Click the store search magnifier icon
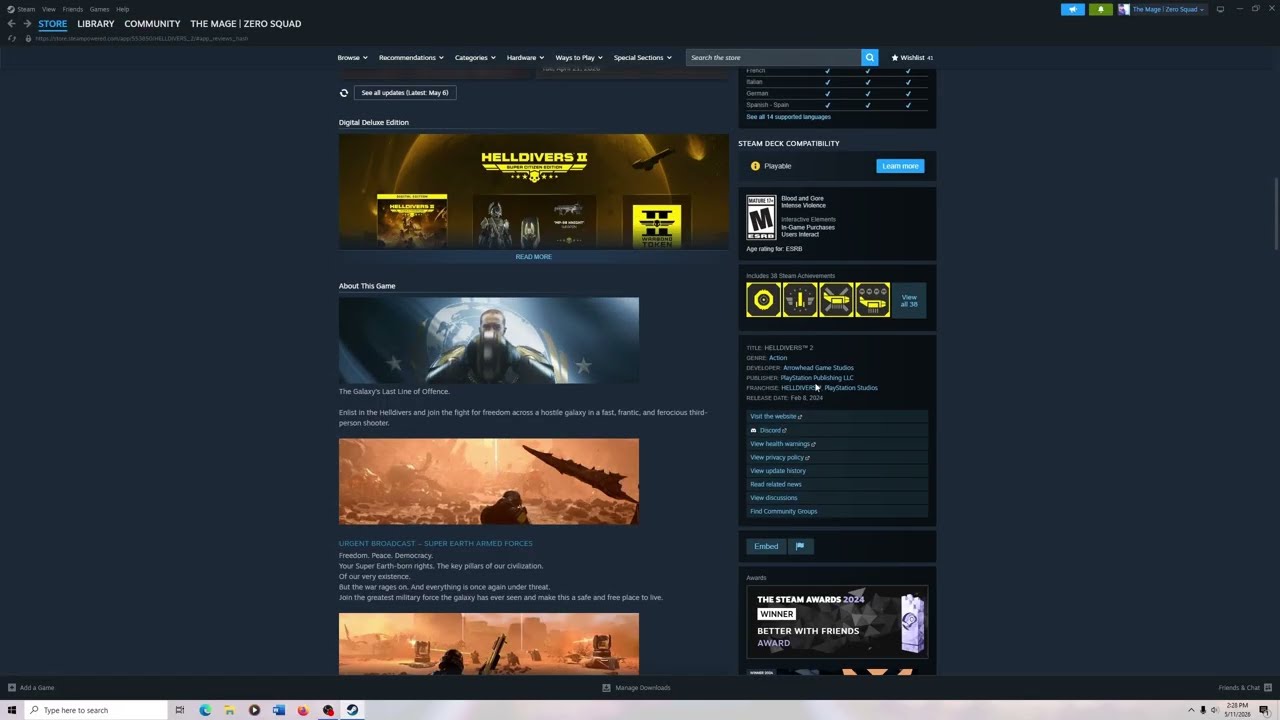The height and width of the screenshot is (720, 1280). pyautogui.click(x=870, y=58)
